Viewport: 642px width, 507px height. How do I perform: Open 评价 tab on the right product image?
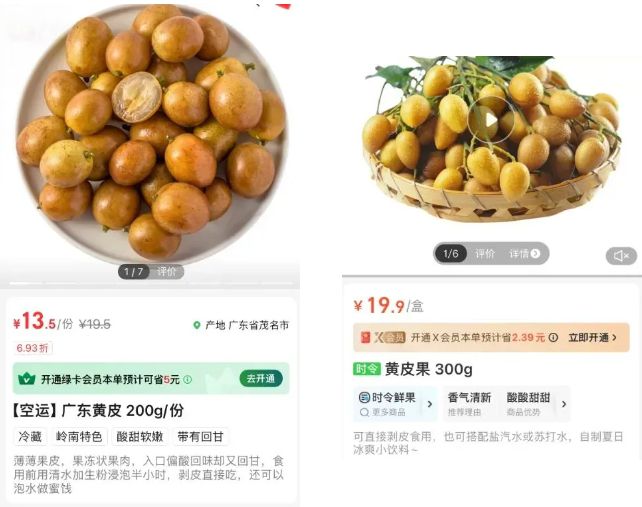[x=485, y=254]
